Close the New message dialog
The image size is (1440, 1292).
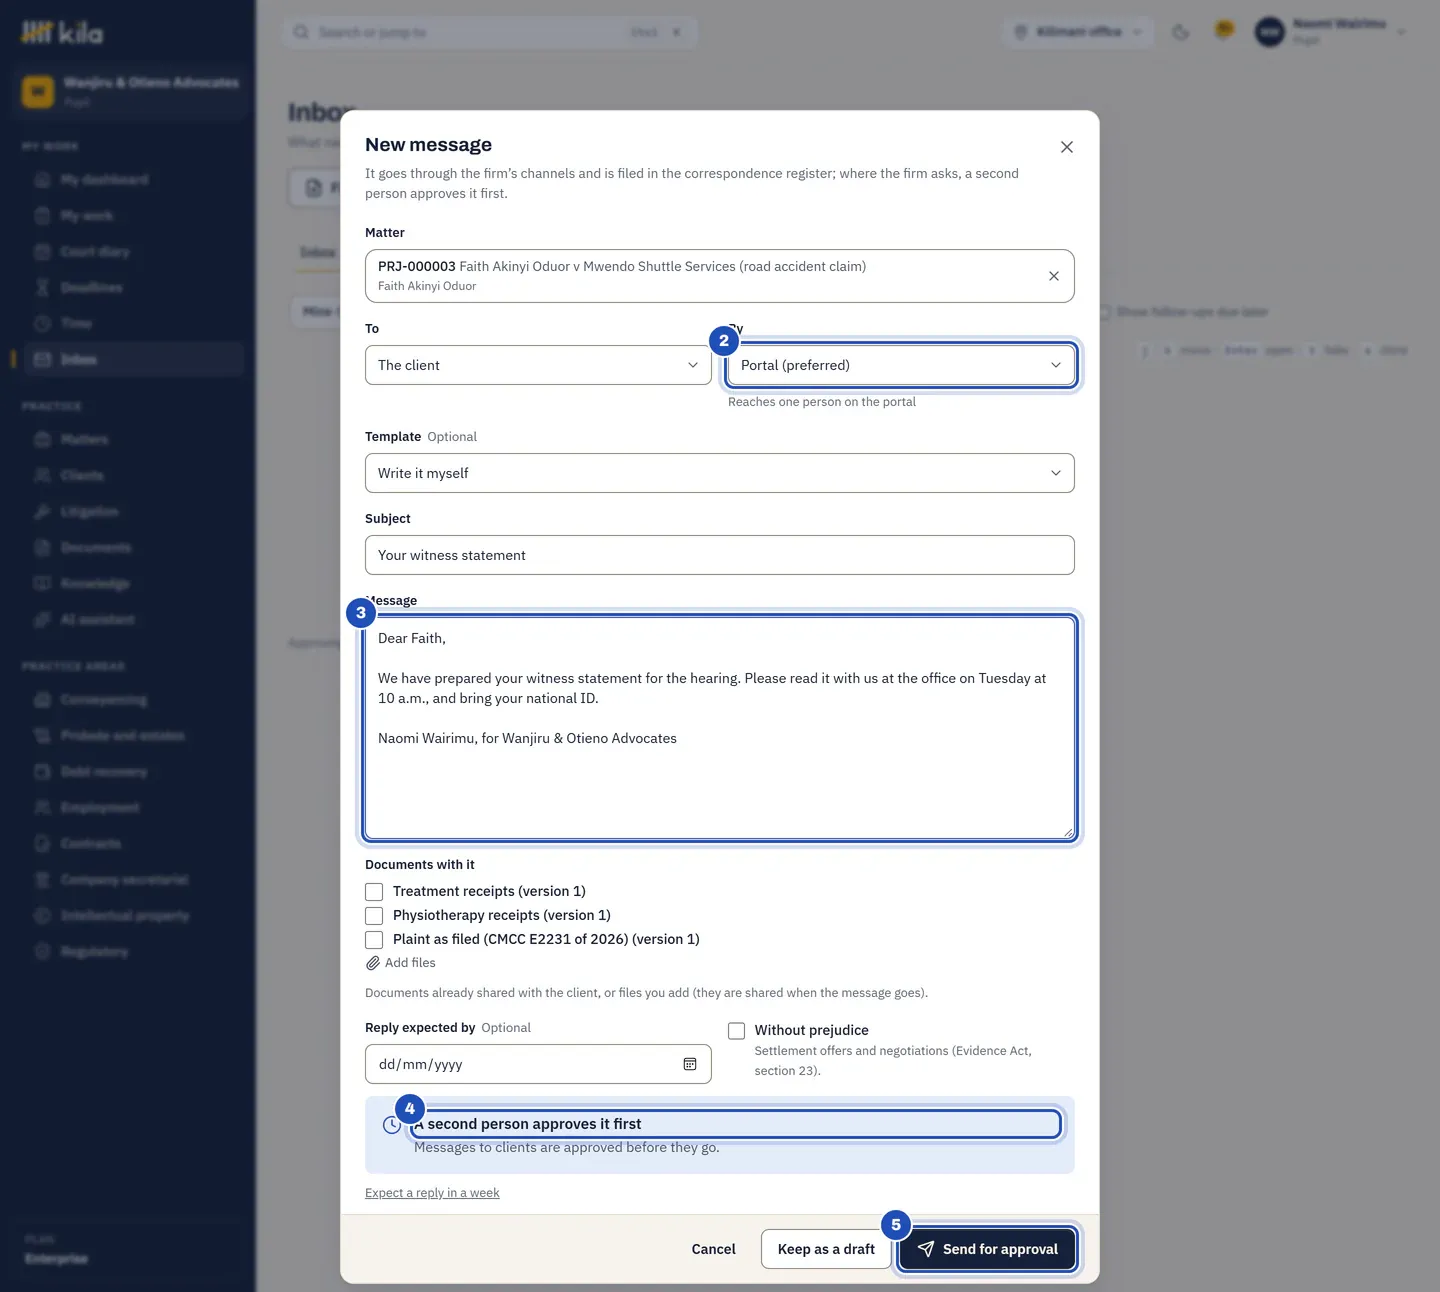pos(1067,147)
